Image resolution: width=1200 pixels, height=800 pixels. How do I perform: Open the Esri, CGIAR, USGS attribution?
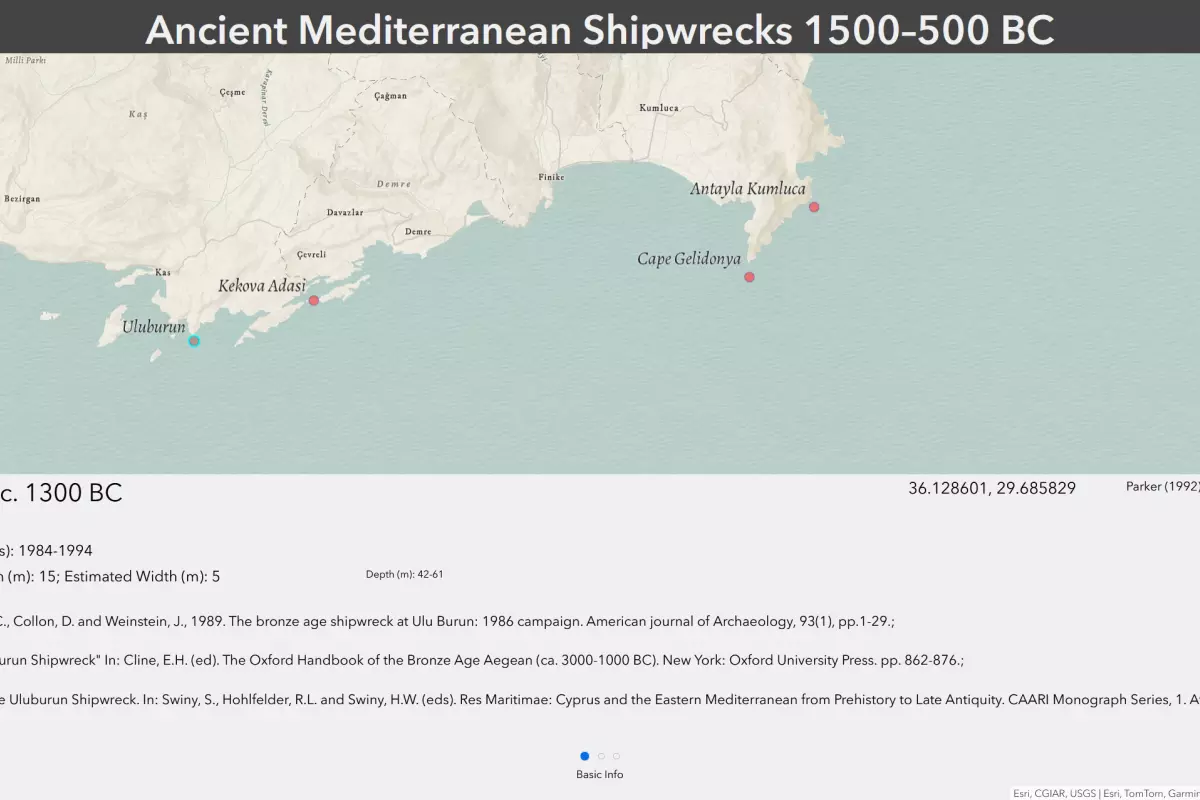click(x=1053, y=793)
